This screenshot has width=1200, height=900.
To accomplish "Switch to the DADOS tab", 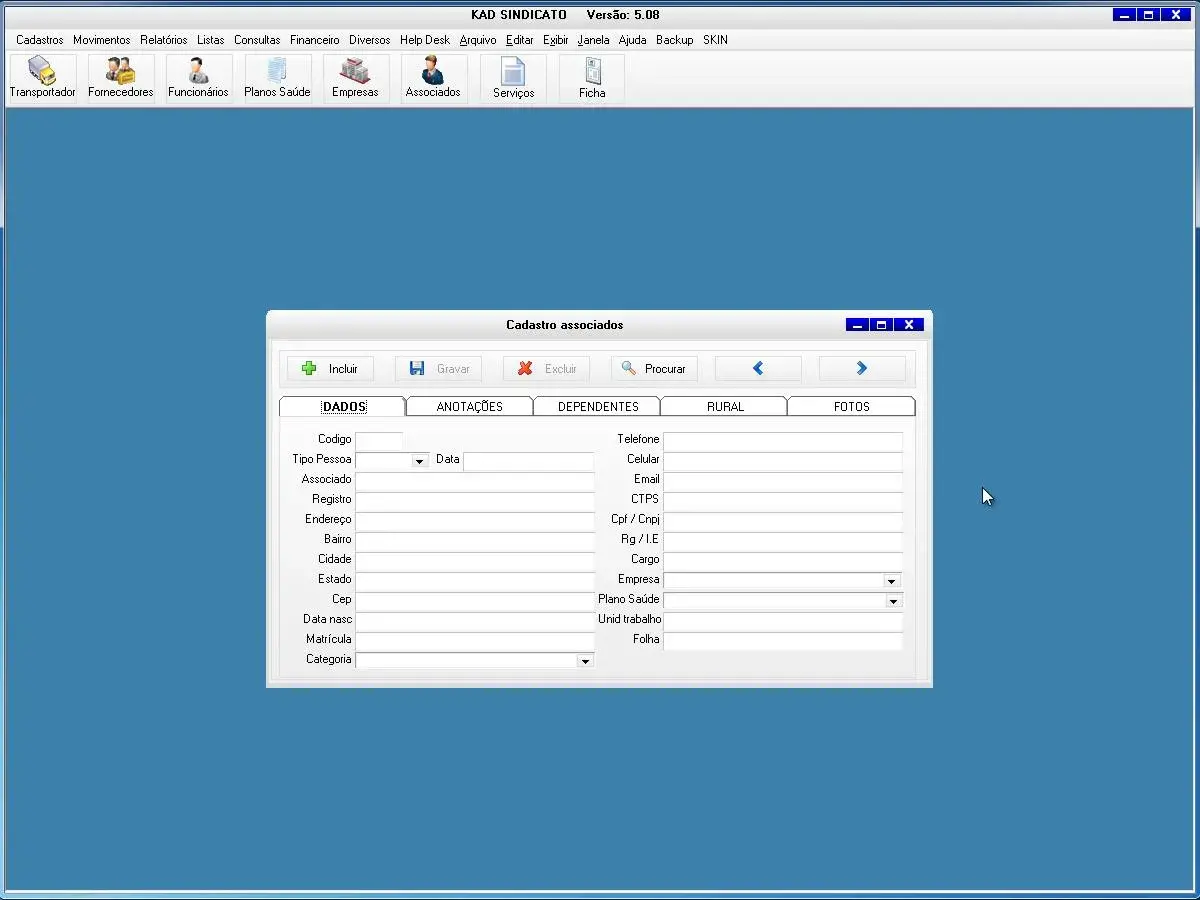I will [343, 407].
